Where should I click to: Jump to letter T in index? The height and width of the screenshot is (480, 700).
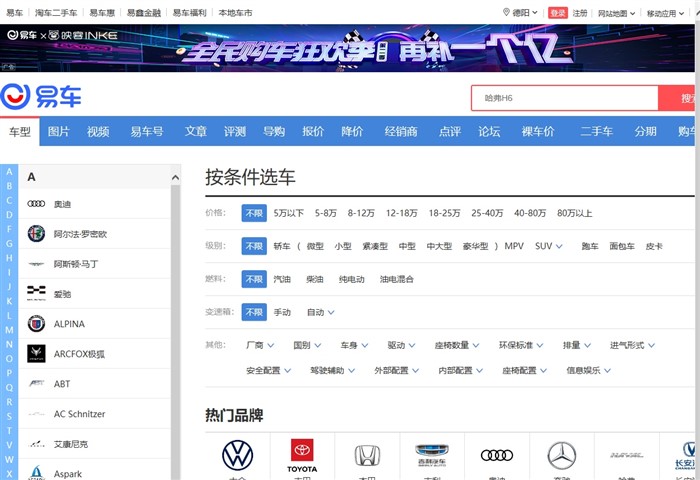tap(9, 431)
